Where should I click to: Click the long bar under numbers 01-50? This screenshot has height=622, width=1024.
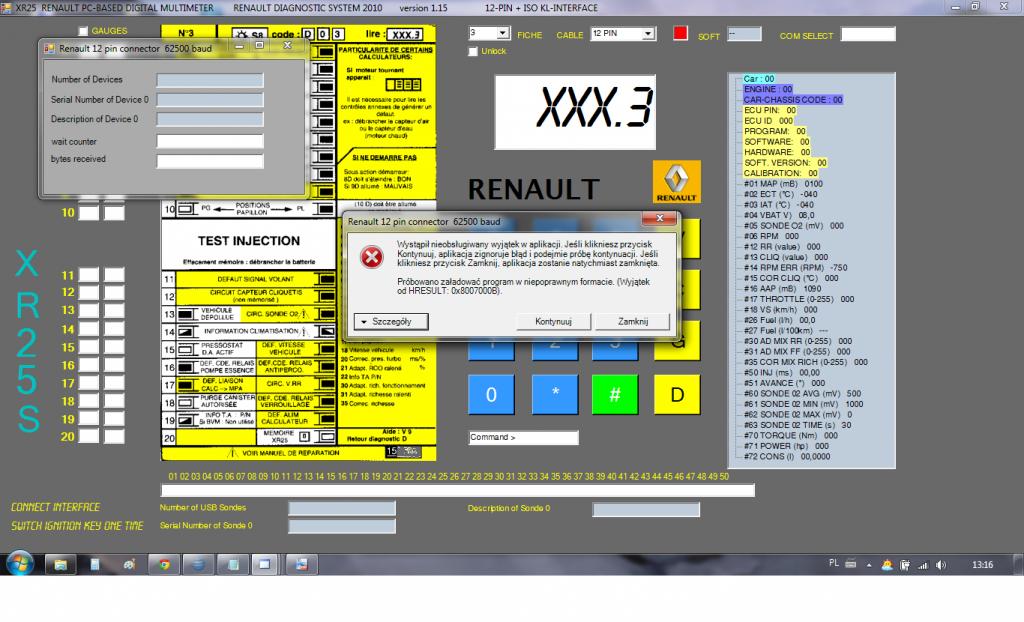458,490
